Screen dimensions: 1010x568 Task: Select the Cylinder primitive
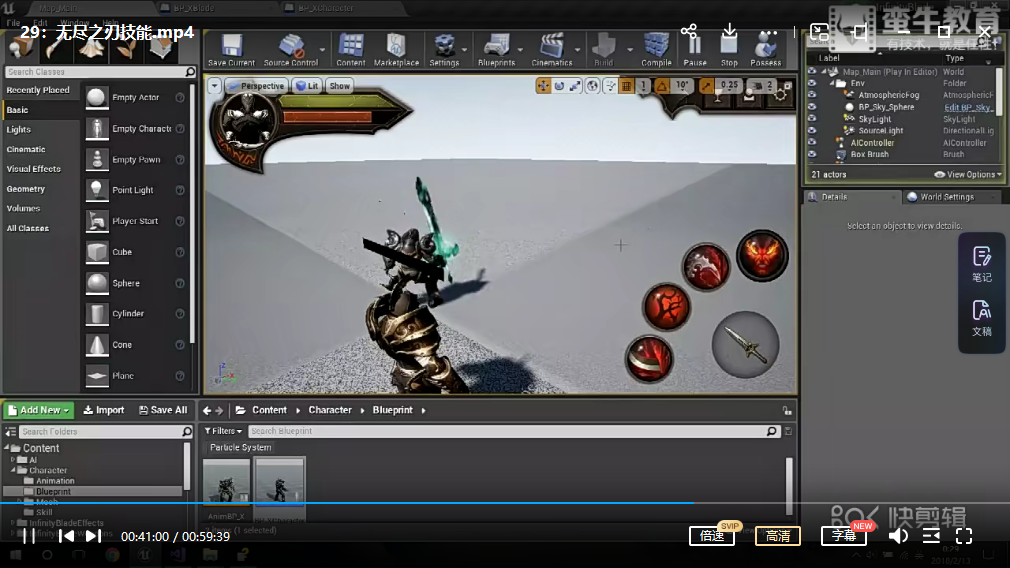pos(135,314)
